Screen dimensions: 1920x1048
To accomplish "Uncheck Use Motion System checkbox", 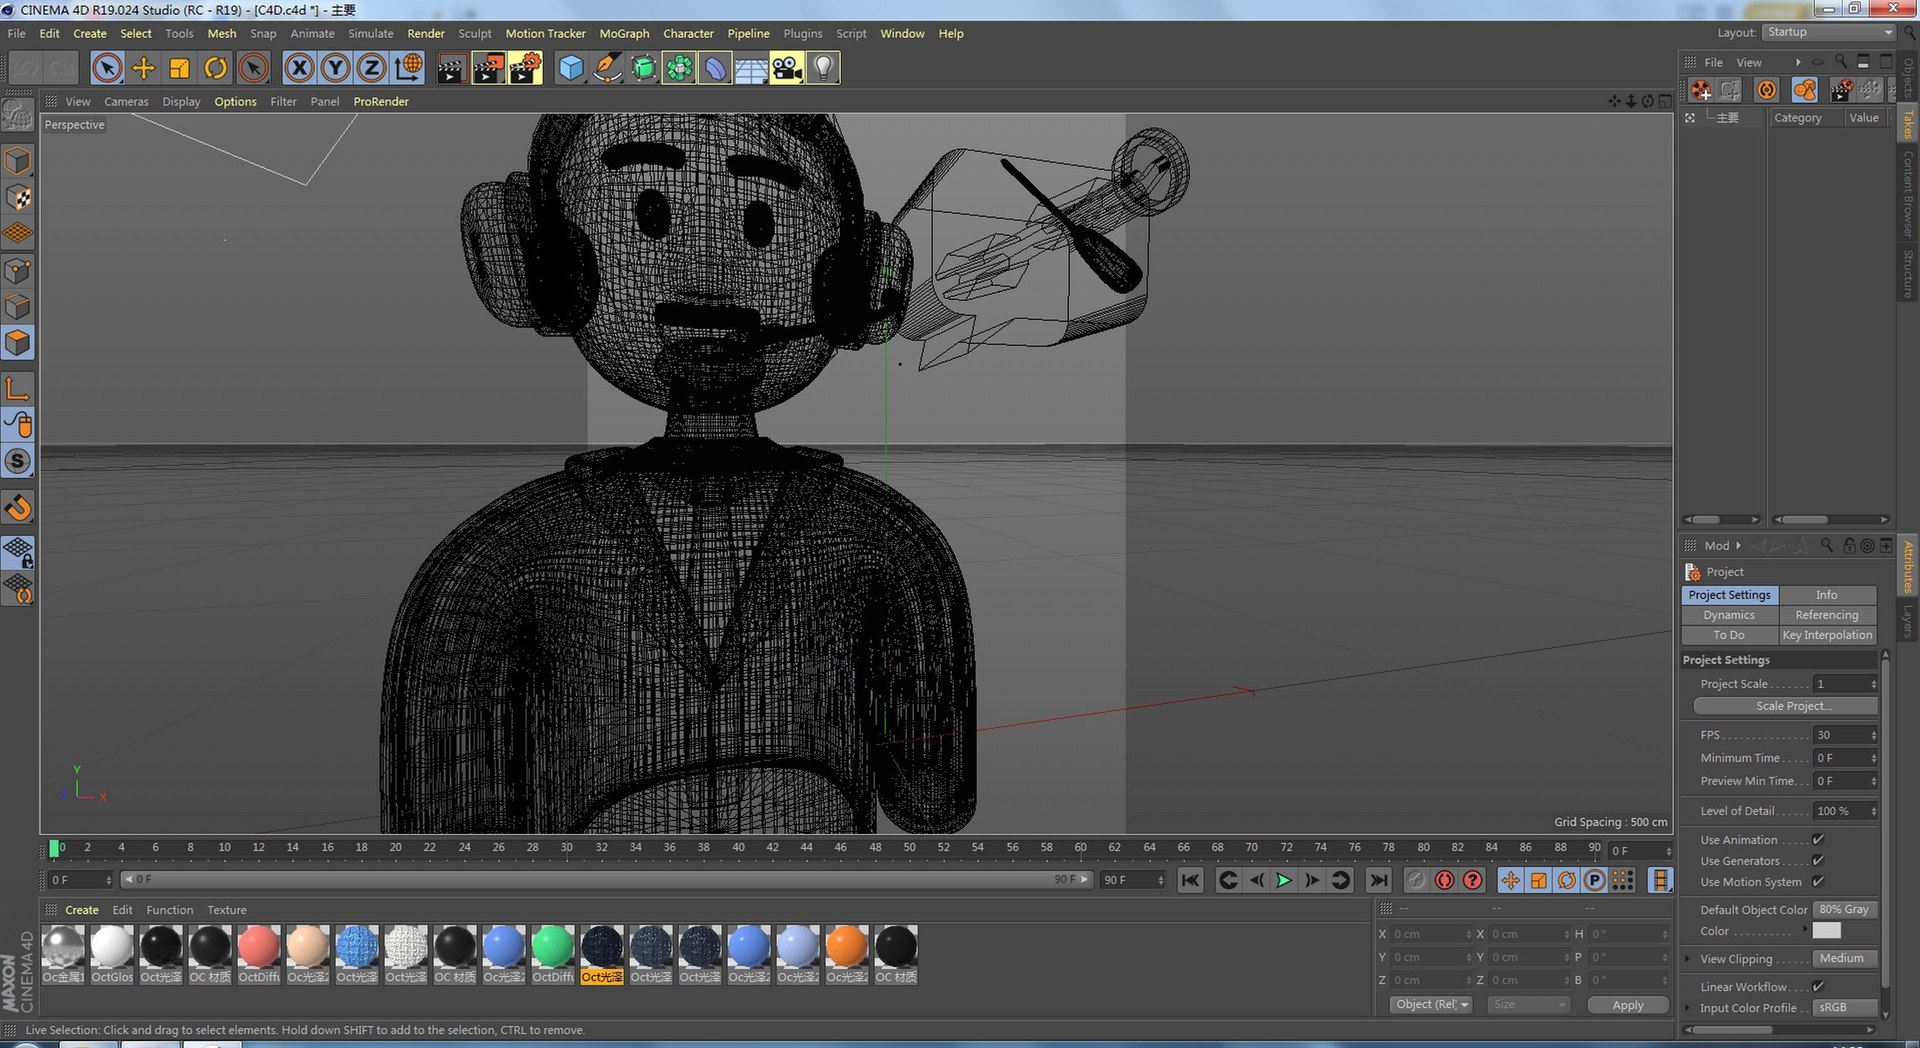I will click(1818, 882).
